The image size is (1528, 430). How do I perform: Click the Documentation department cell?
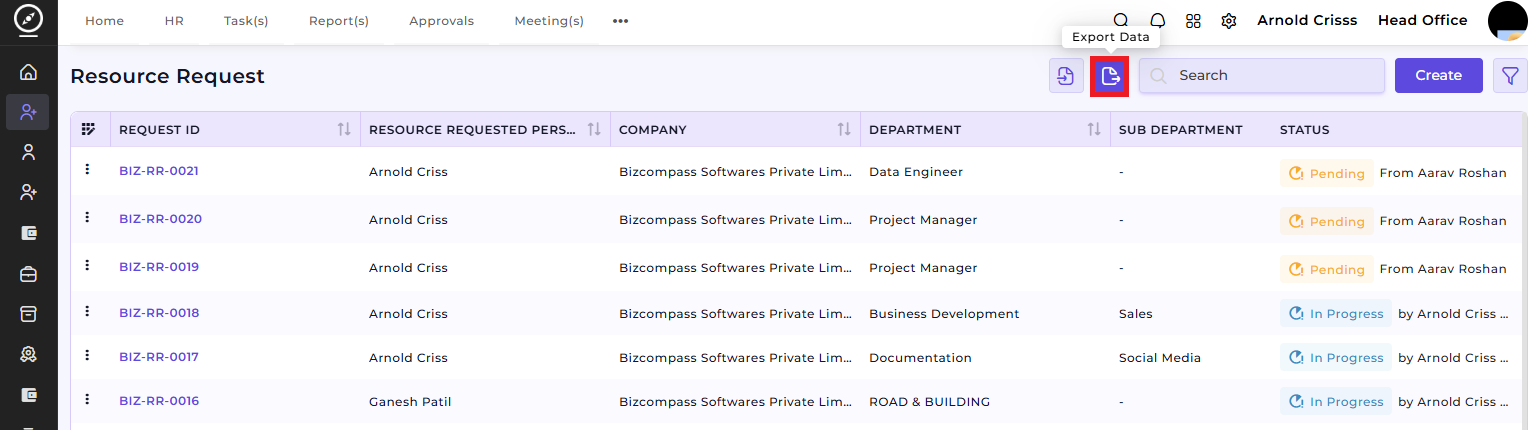pyautogui.click(x=920, y=358)
